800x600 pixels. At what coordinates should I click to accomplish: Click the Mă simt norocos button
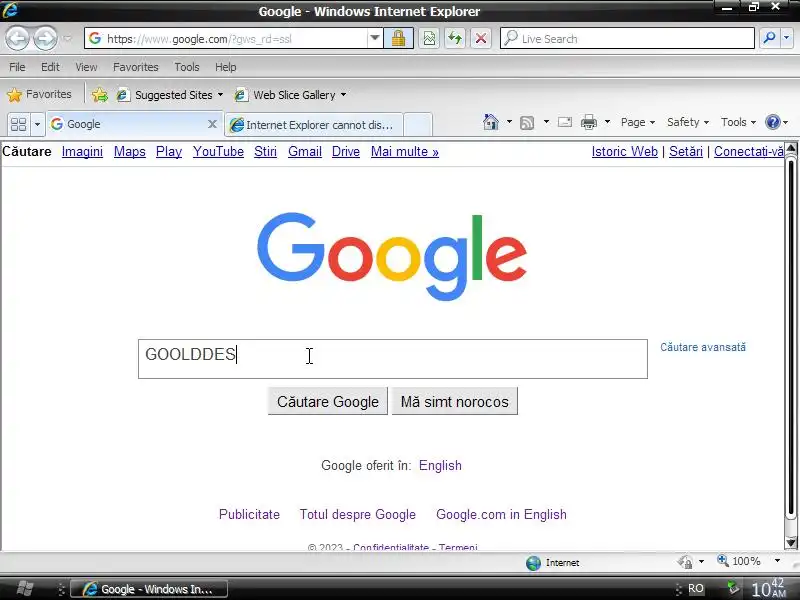tap(455, 402)
